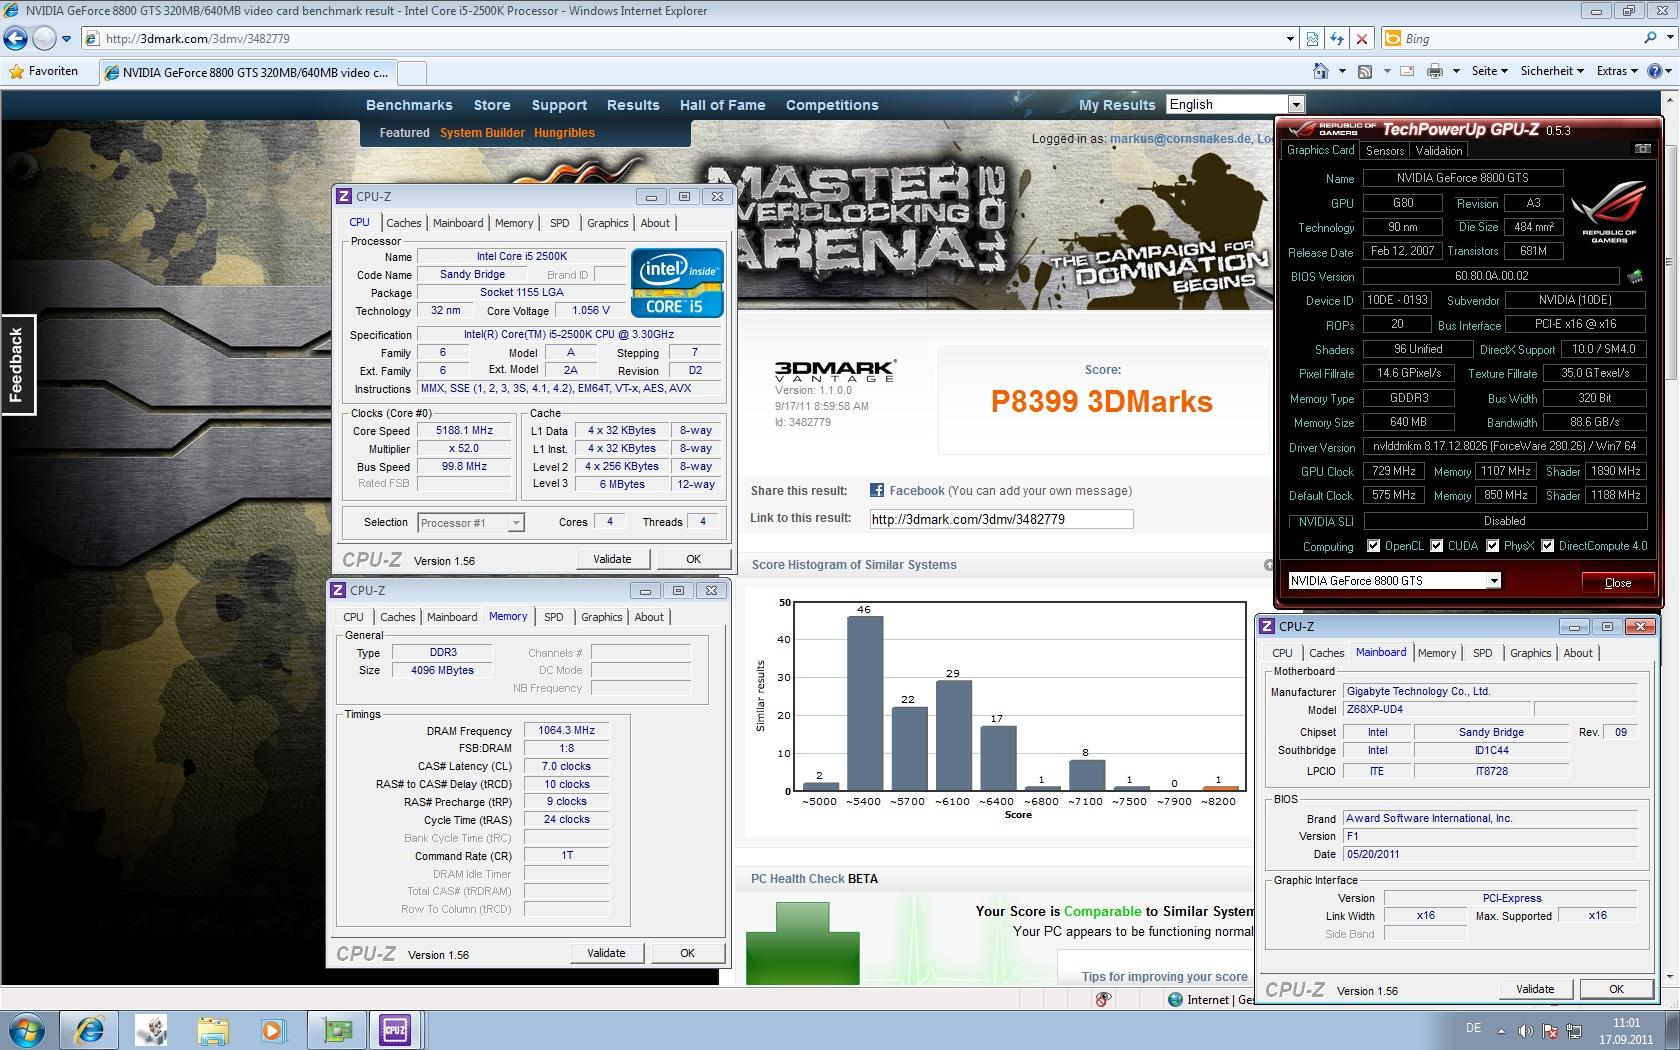Click the browser Forward arrow button

44,38
